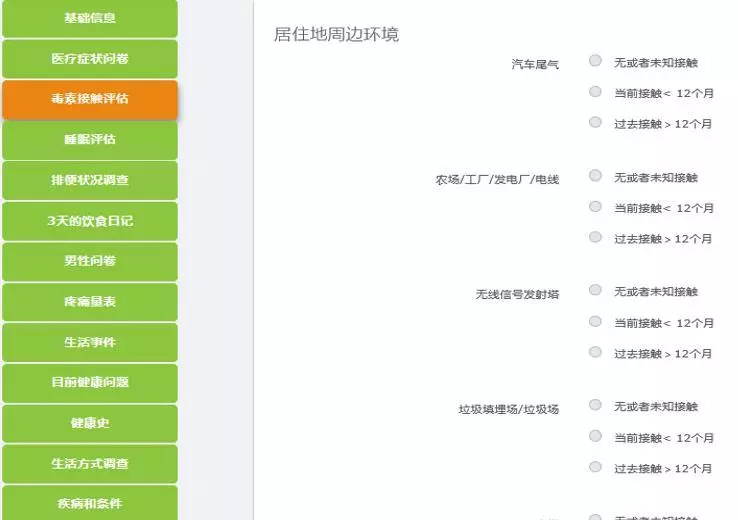Open the 疼痛量表 section
Image resolution: width=738 pixels, height=520 pixels.
[x=89, y=302]
